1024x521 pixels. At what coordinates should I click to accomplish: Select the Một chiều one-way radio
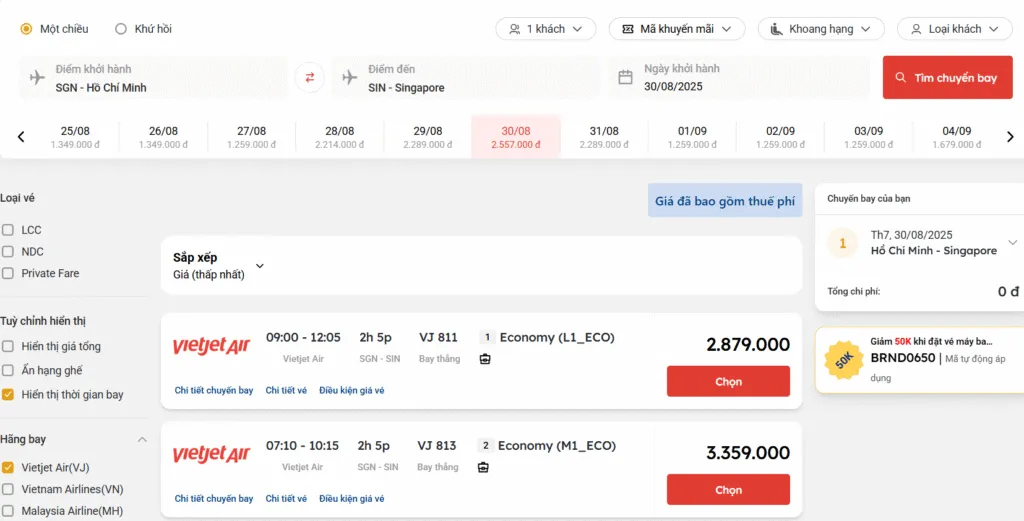[26, 29]
